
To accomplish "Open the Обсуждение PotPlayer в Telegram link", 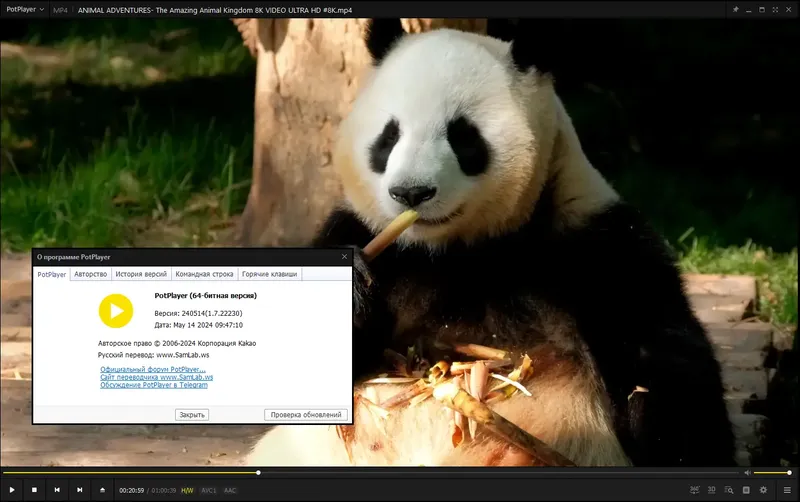I will coord(154,385).
